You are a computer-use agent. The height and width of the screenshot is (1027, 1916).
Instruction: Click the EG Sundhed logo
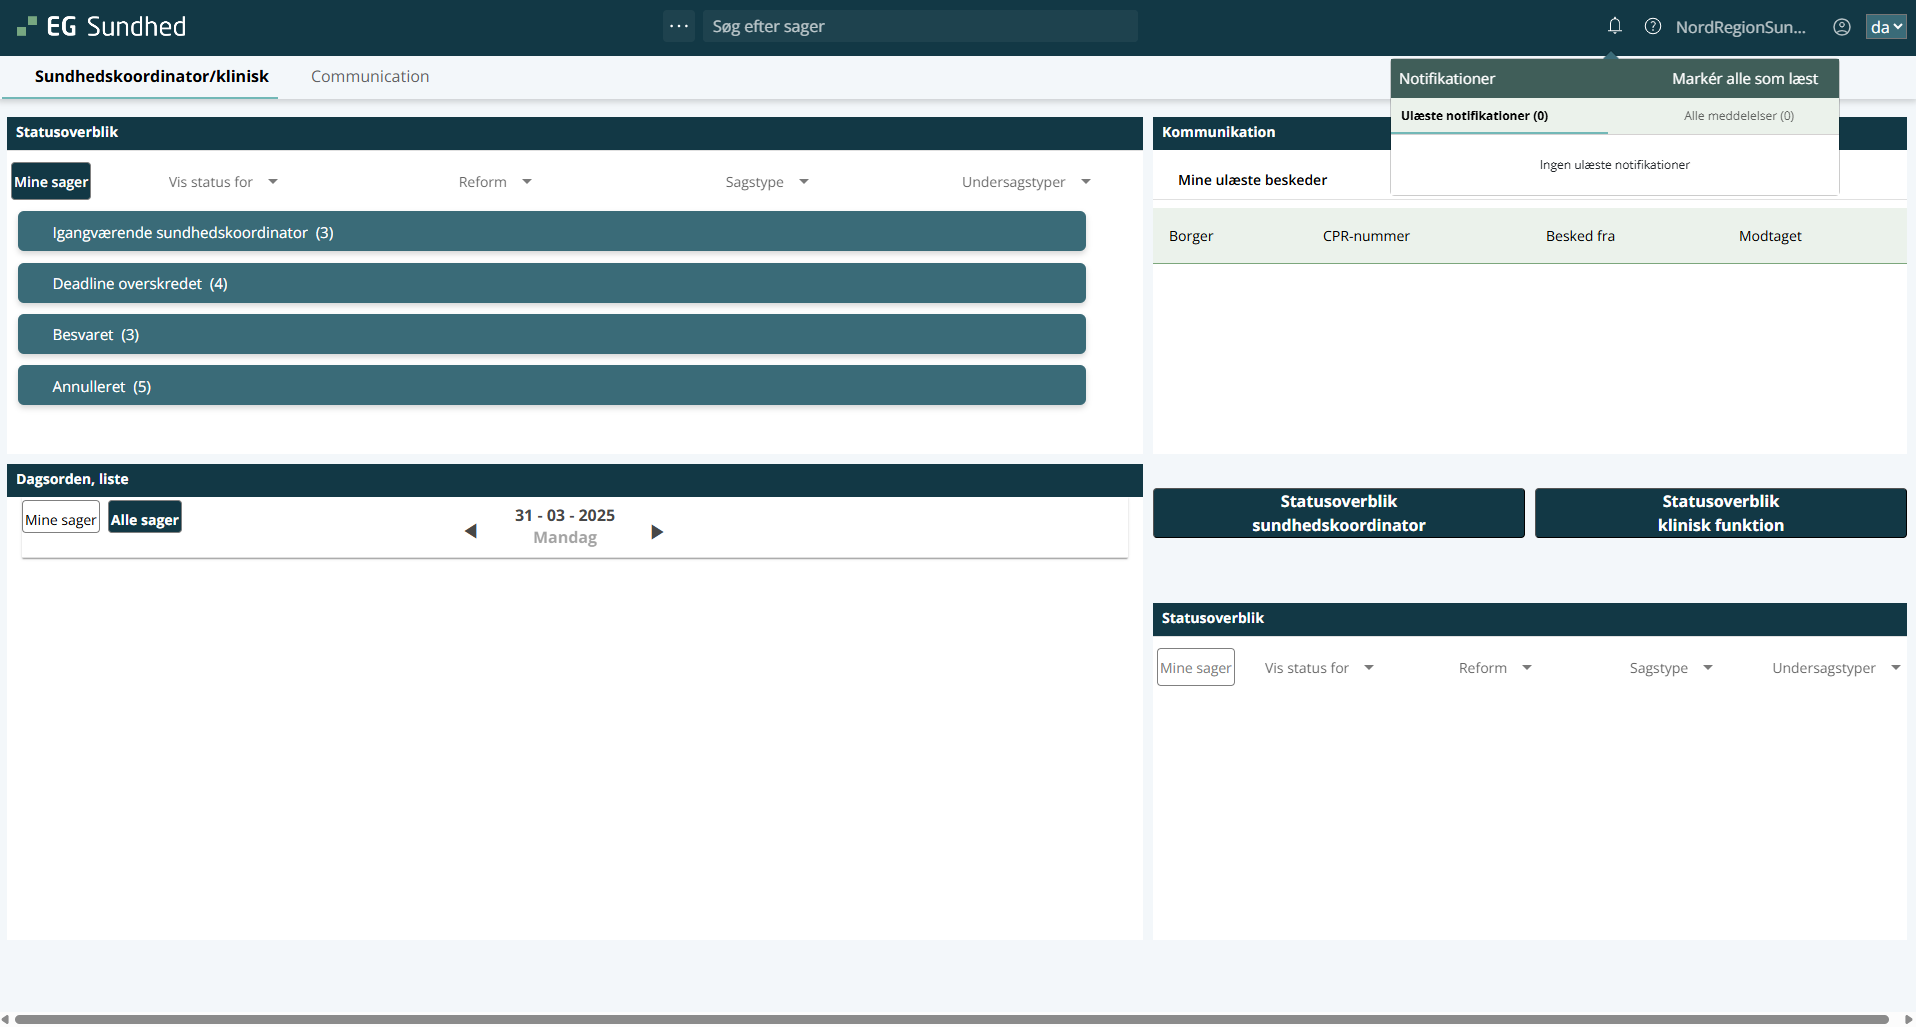pos(102,27)
